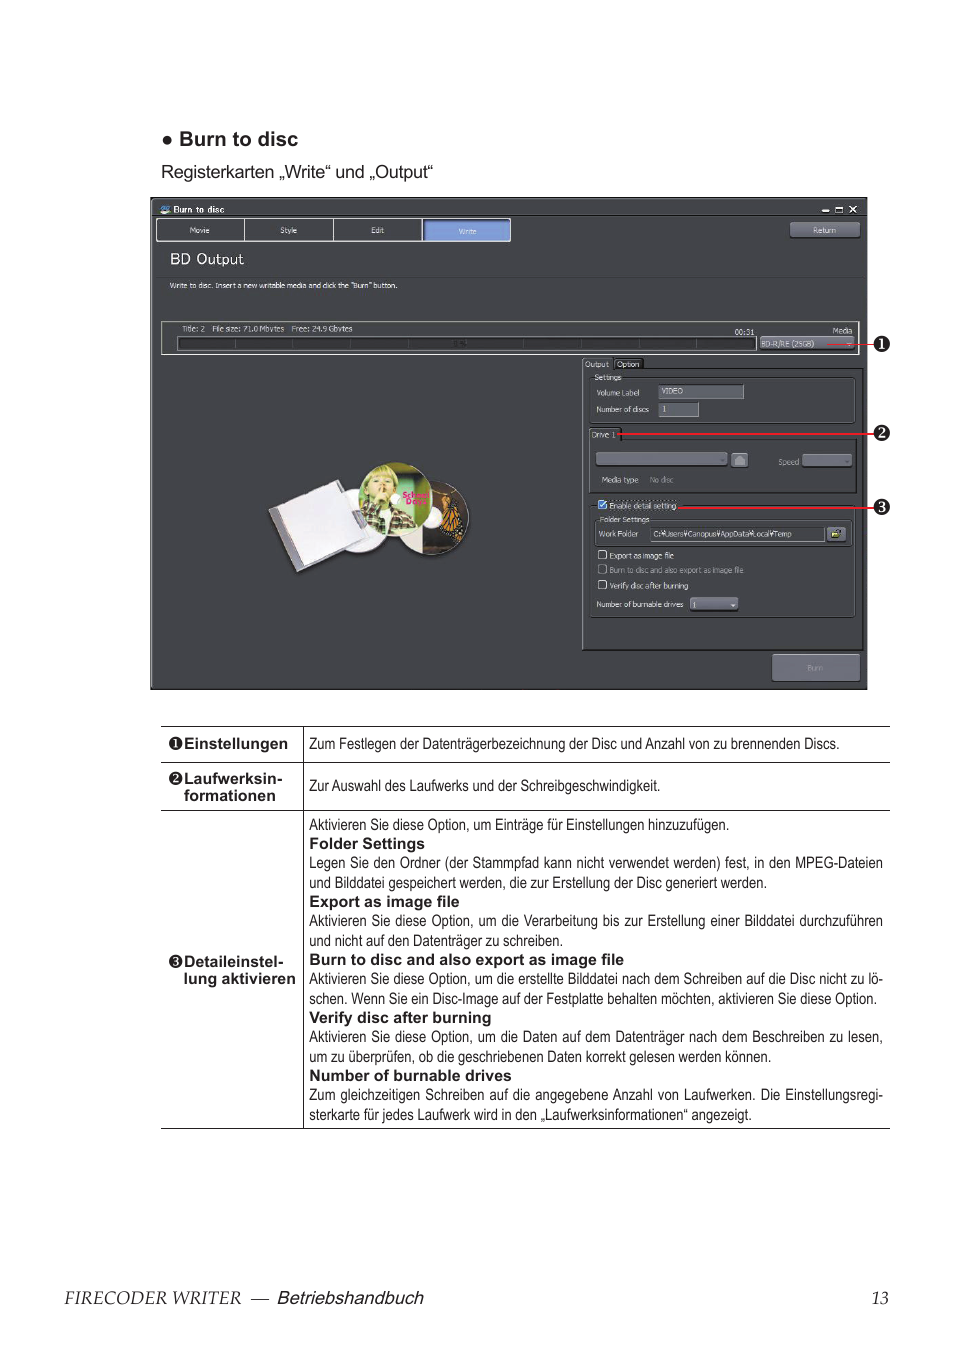Open the Media type BD-R/RE (25GB) dropdown
Viewport: 954px width, 1354px height.
808,343
